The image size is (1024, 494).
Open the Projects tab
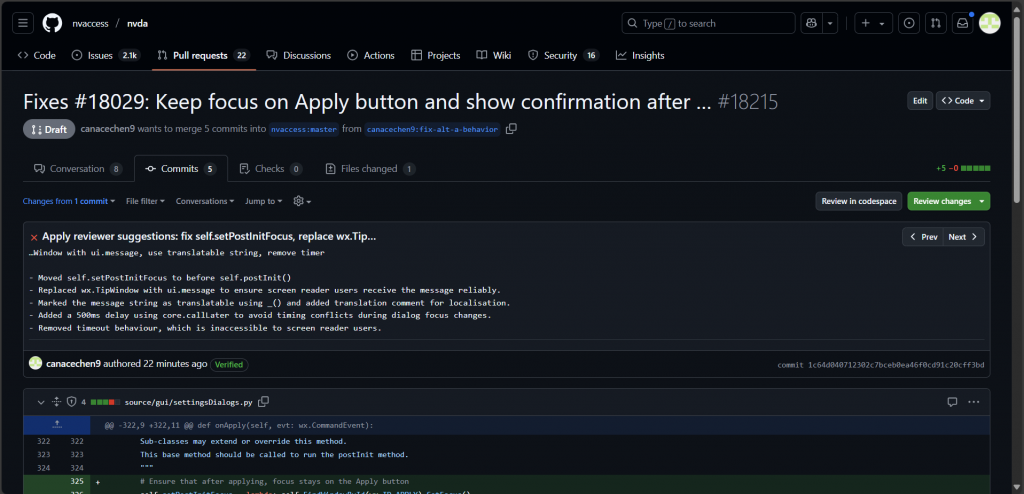(x=436, y=56)
